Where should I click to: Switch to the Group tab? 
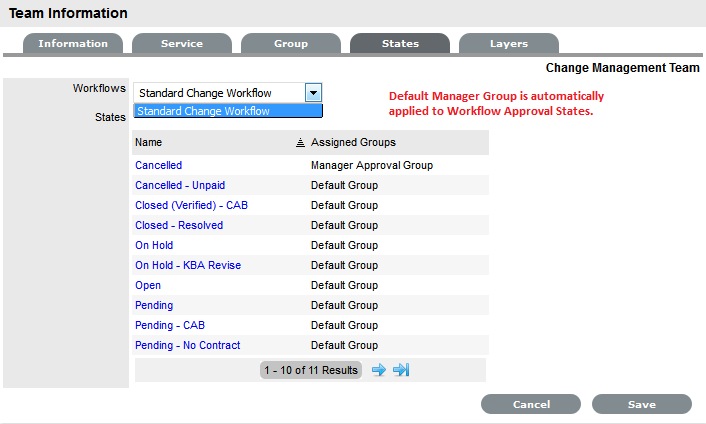[x=291, y=44]
